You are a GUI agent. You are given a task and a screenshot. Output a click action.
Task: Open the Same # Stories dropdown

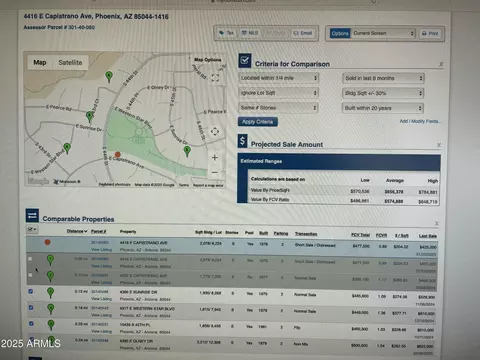(278, 108)
